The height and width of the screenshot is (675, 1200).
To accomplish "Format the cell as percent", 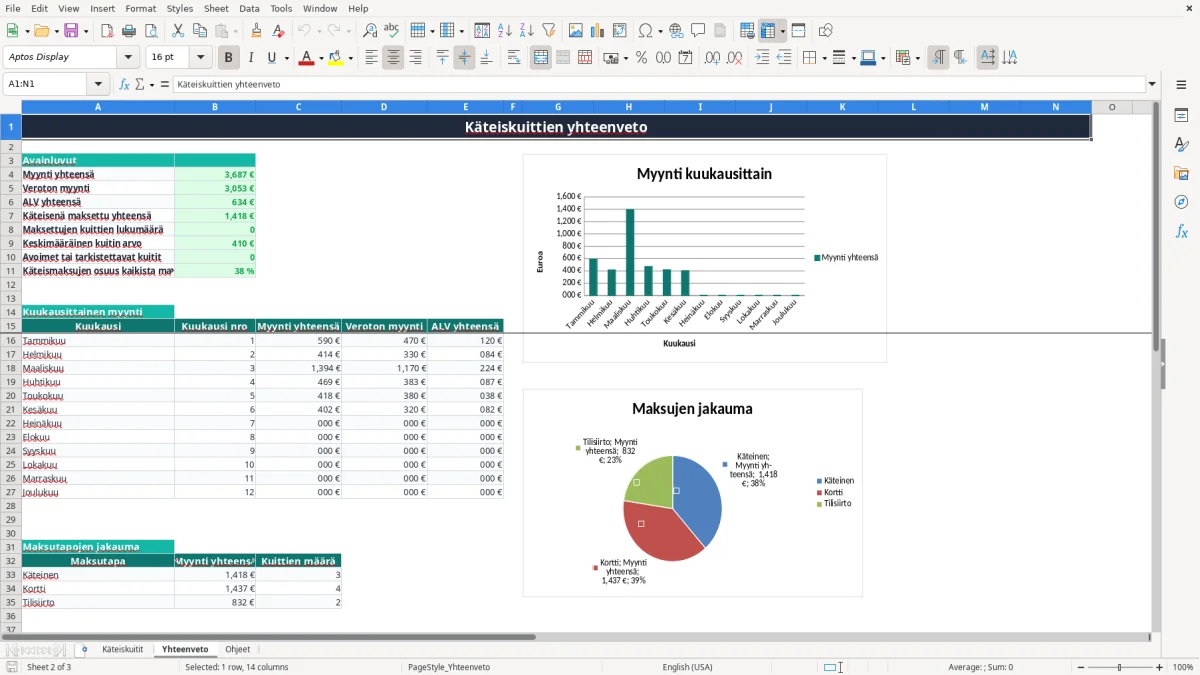I will pyautogui.click(x=641, y=58).
